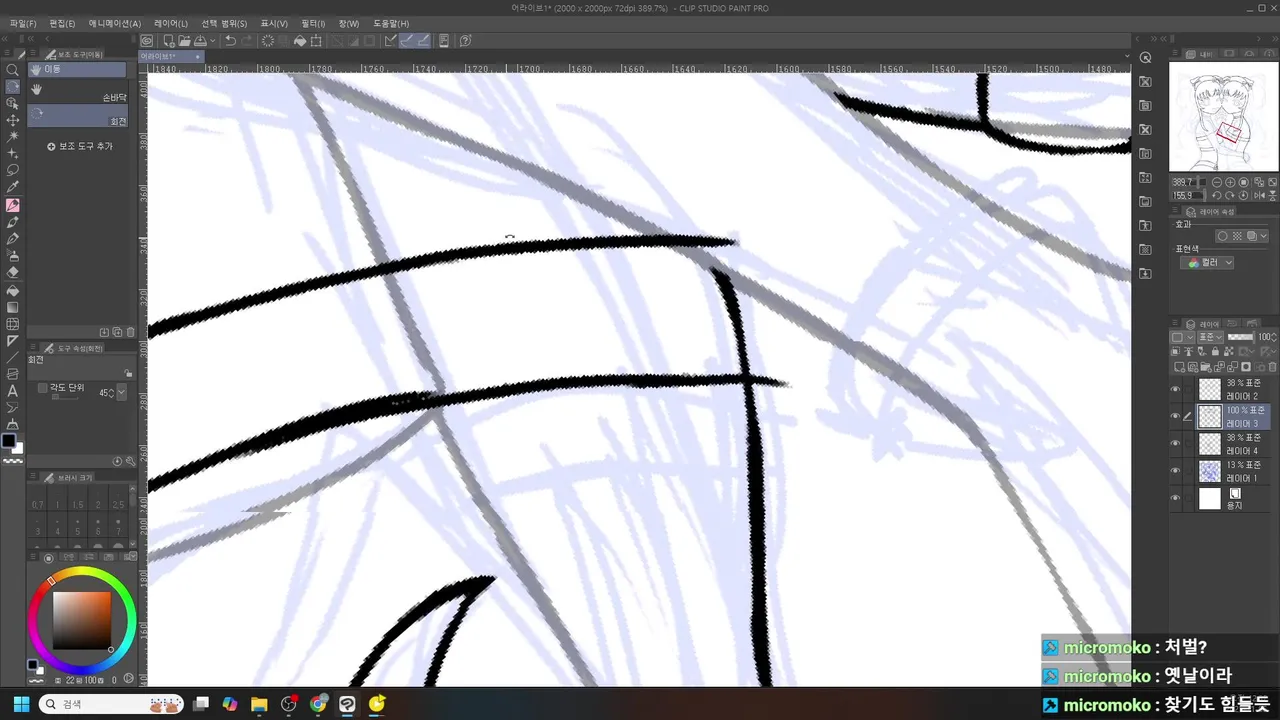Open the angle unit 45 dropdown
Screen dimensions: 1280x720
(x=122, y=393)
